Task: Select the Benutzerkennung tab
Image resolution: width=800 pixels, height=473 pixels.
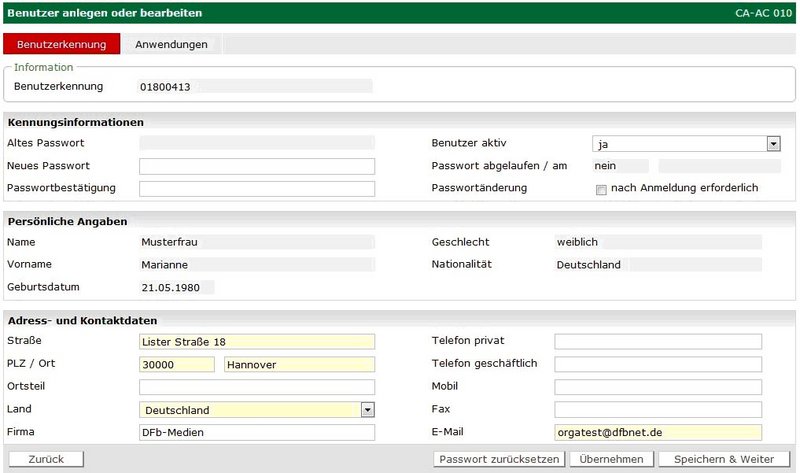Action: (x=62, y=45)
